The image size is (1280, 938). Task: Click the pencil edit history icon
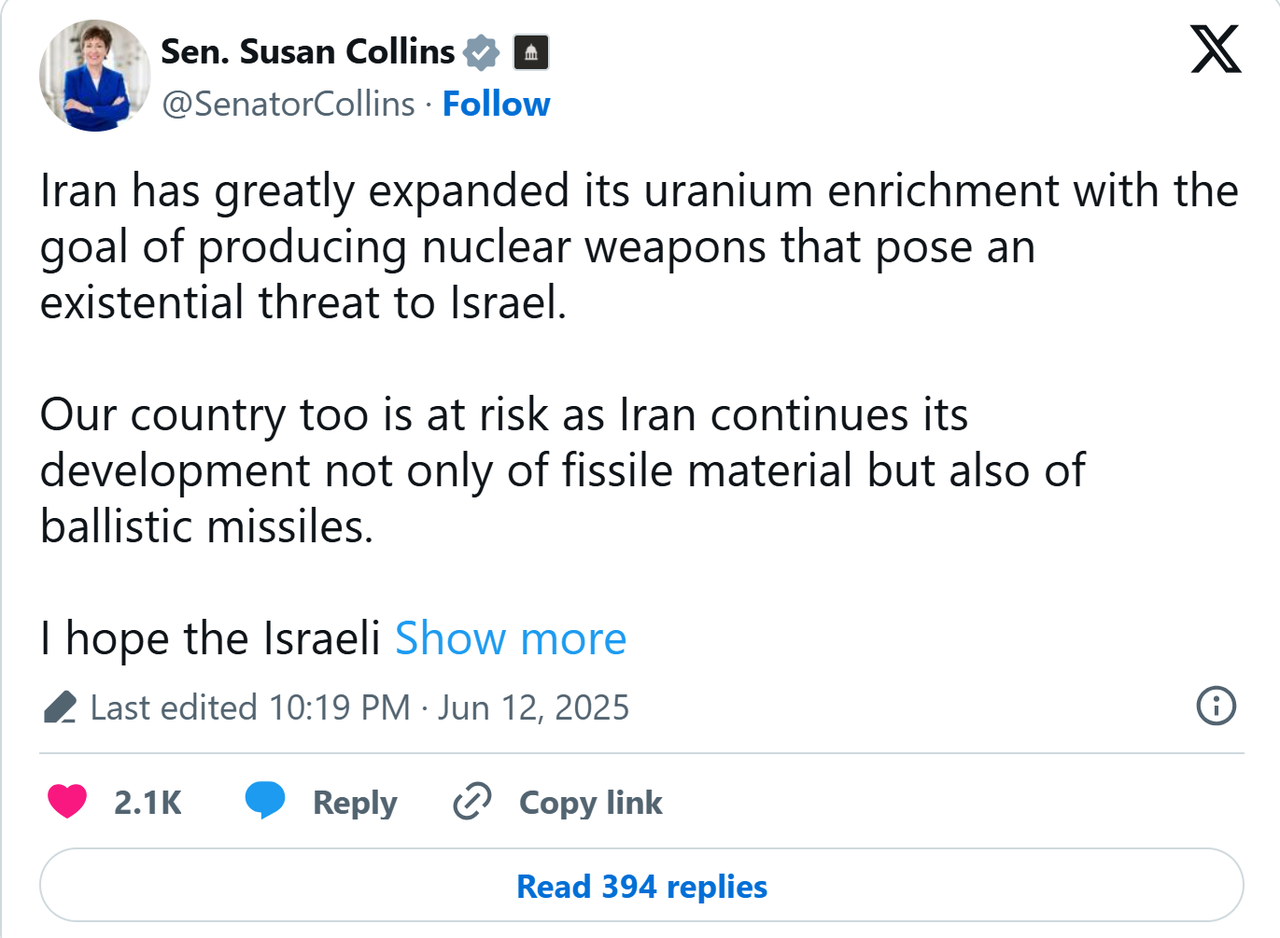pos(60,708)
